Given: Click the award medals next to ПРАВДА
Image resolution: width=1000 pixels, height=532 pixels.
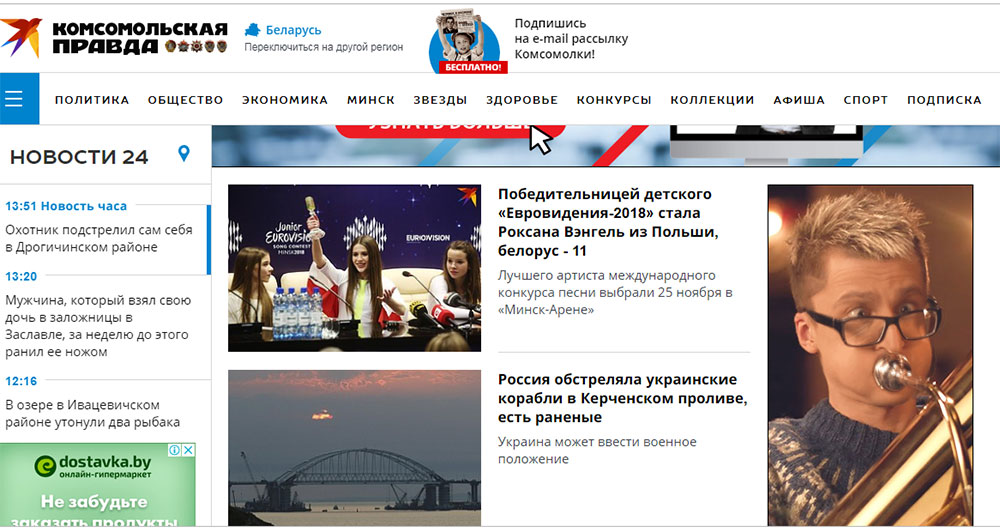Looking at the screenshot, I should click(195, 46).
